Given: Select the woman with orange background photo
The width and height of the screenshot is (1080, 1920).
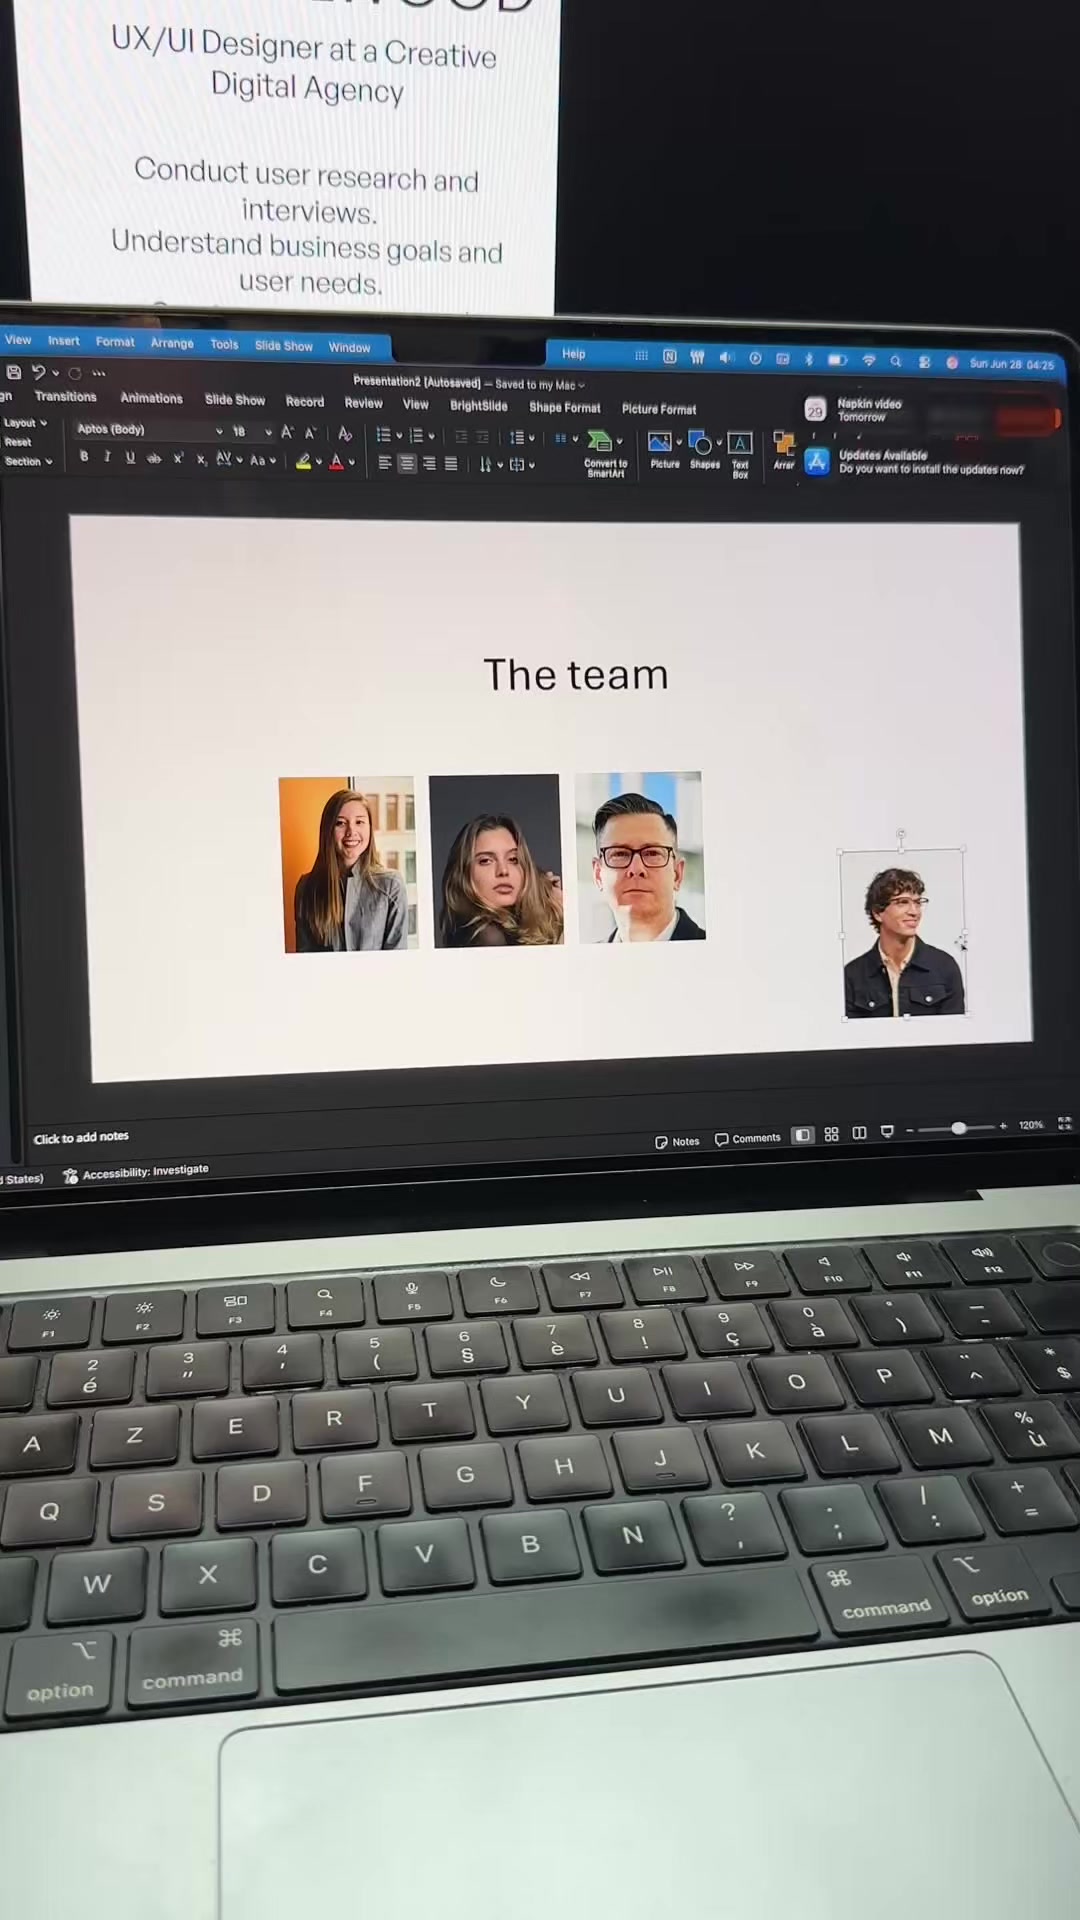Looking at the screenshot, I should (x=348, y=864).
